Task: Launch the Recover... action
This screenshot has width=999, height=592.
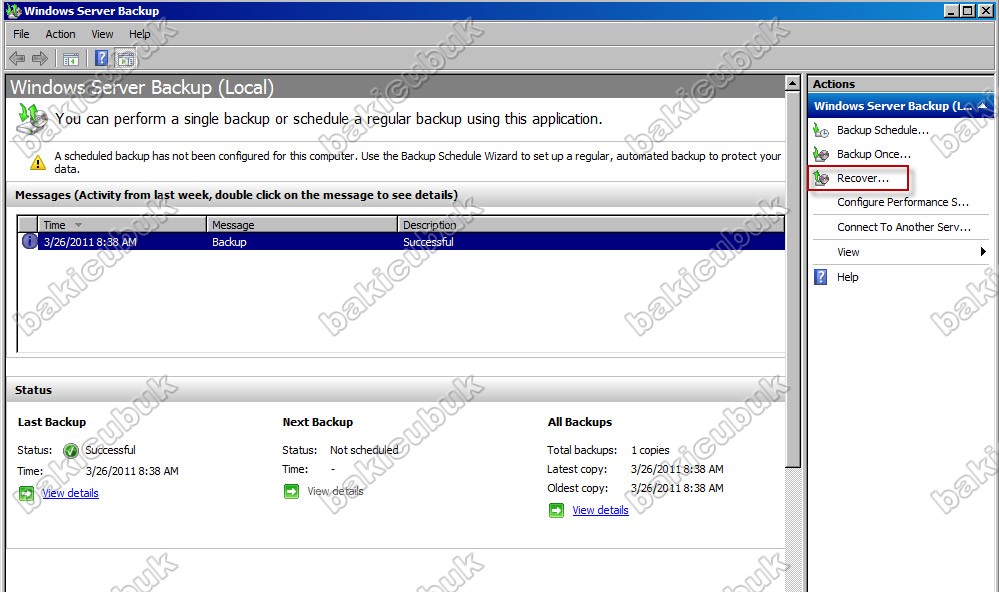Action: 863,178
